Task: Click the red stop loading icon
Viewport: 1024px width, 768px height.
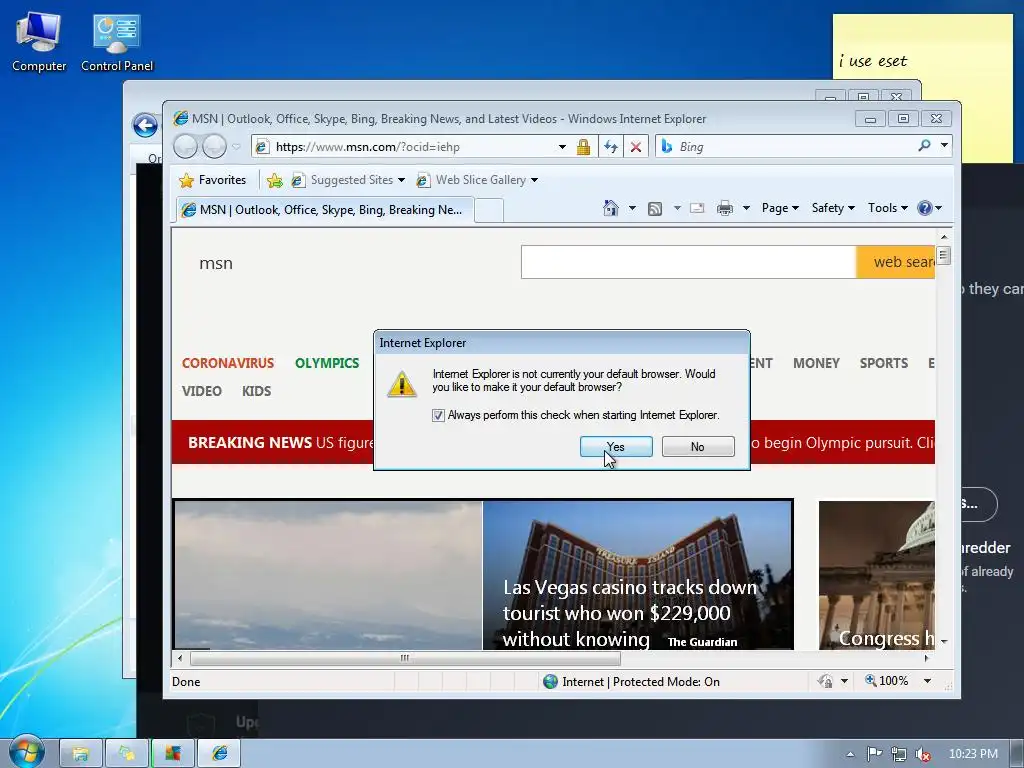Action: (635, 147)
